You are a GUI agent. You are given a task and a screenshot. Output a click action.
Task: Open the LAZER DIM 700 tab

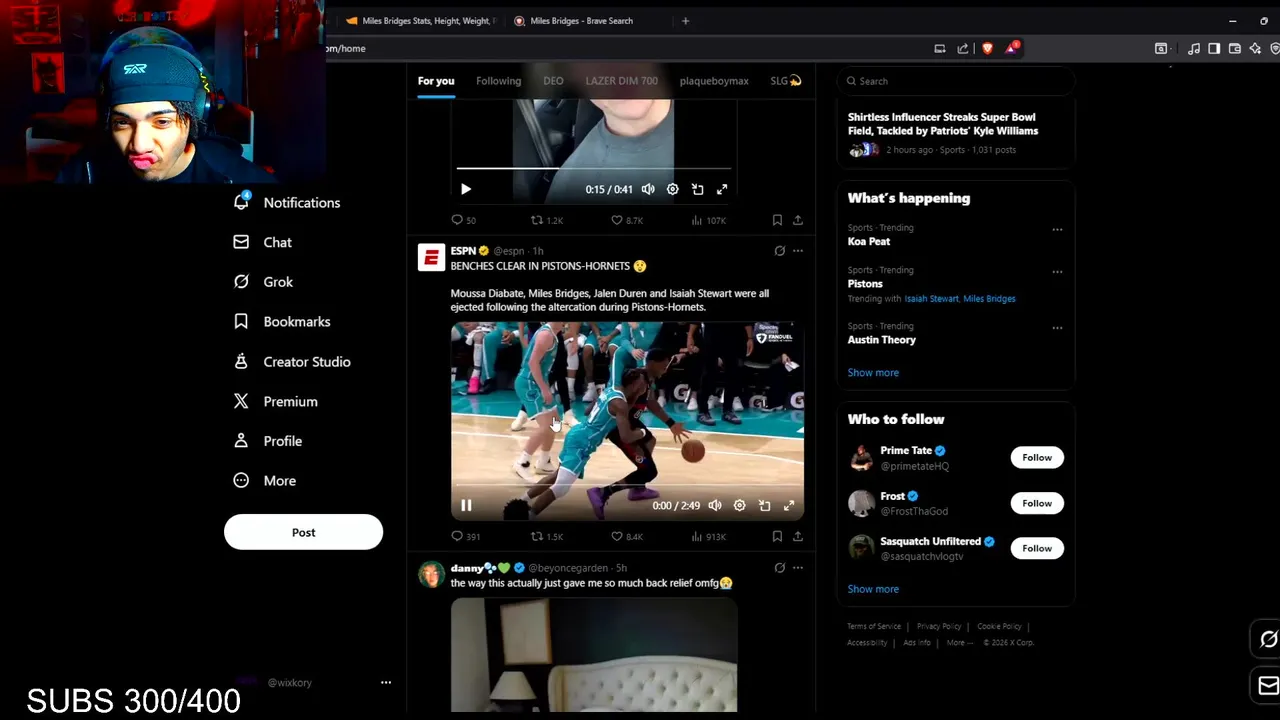coord(621,81)
